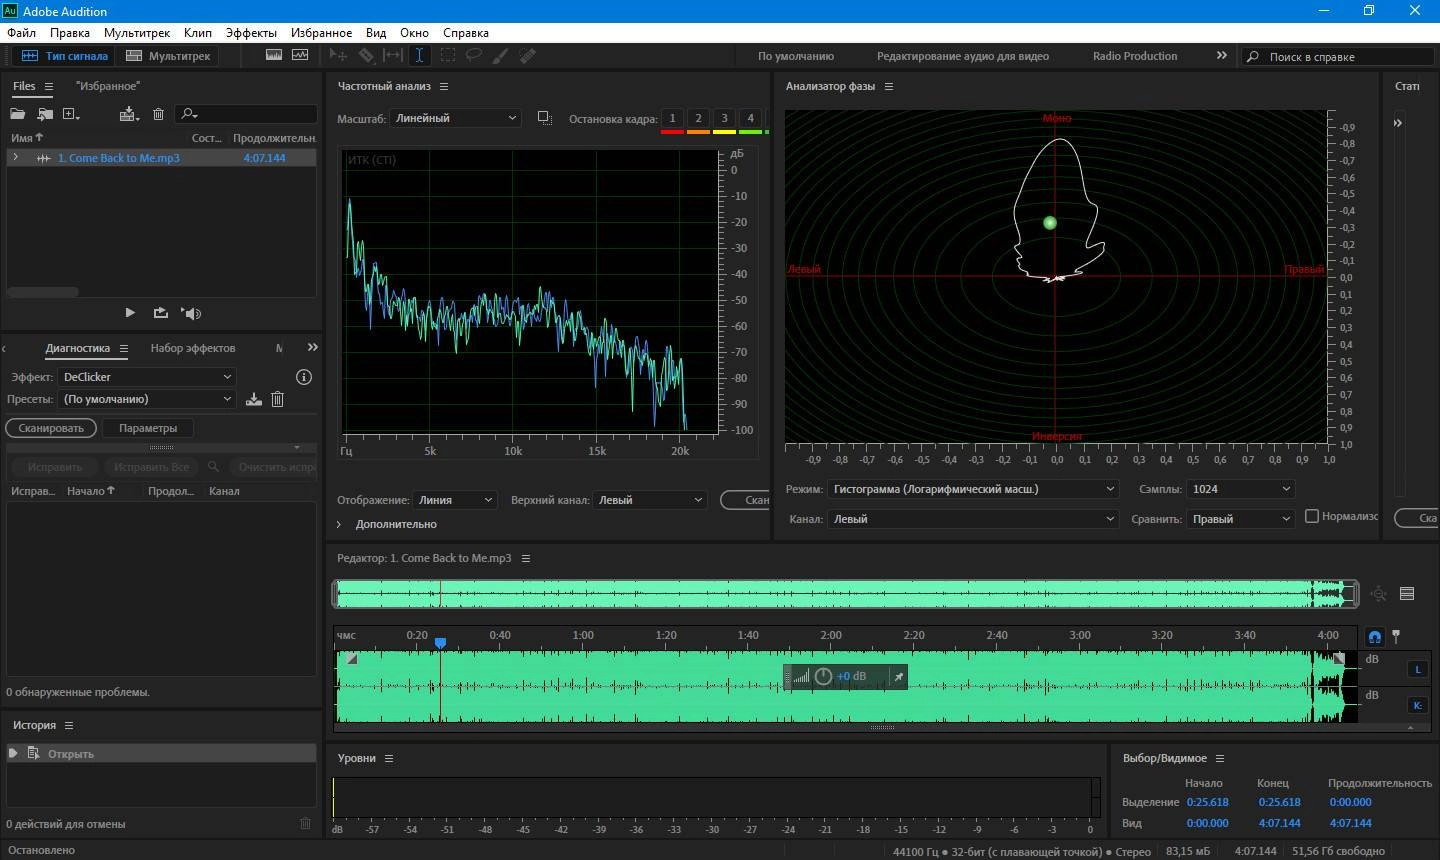Open the Файл menu
Image resolution: width=1440 pixels, height=860 pixels.
[x=21, y=33]
